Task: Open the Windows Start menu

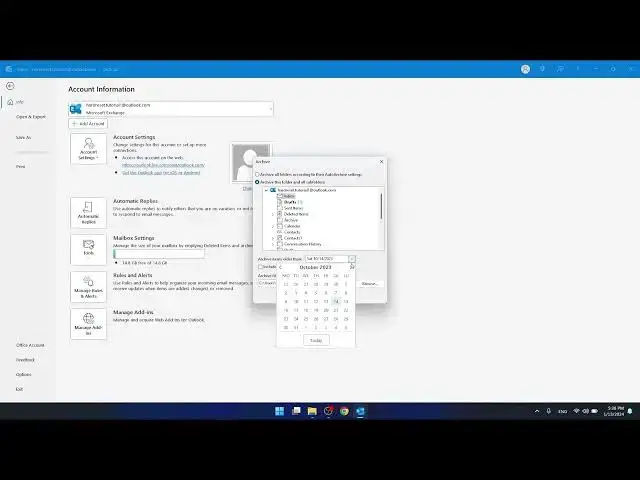Action: (280, 411)
